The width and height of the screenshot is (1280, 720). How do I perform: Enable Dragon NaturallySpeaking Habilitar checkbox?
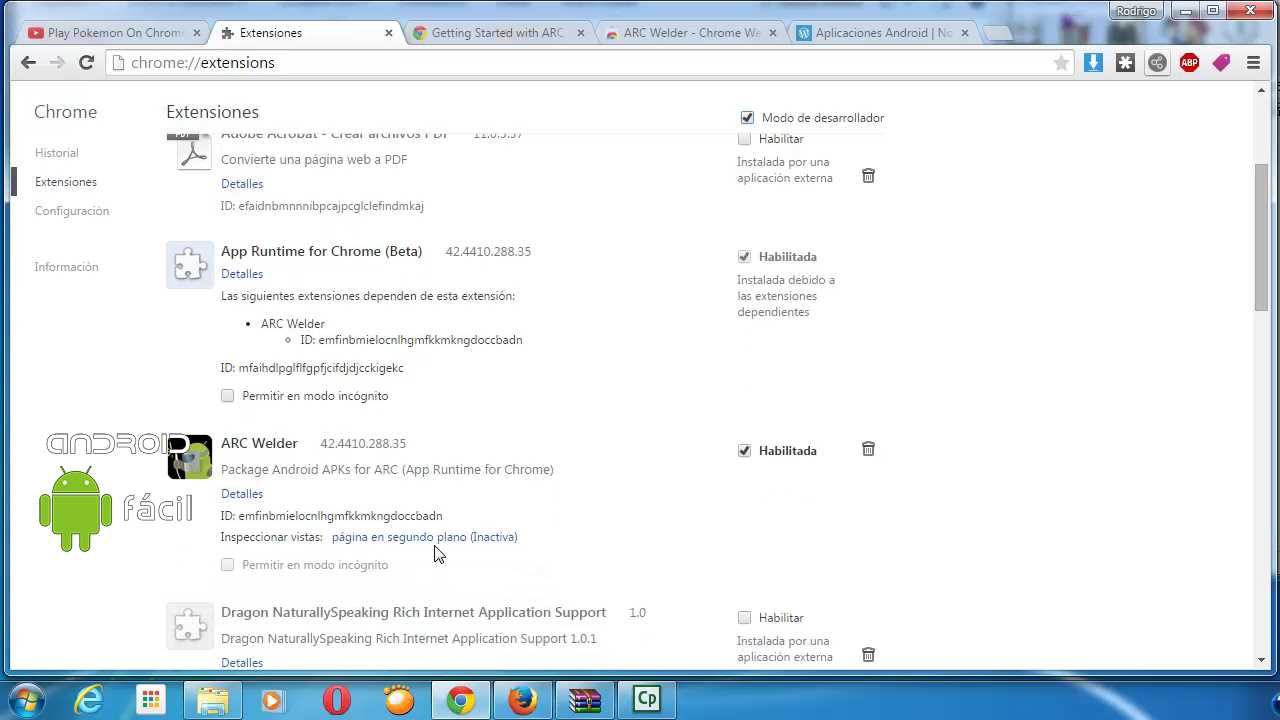(x=744, y=617)
